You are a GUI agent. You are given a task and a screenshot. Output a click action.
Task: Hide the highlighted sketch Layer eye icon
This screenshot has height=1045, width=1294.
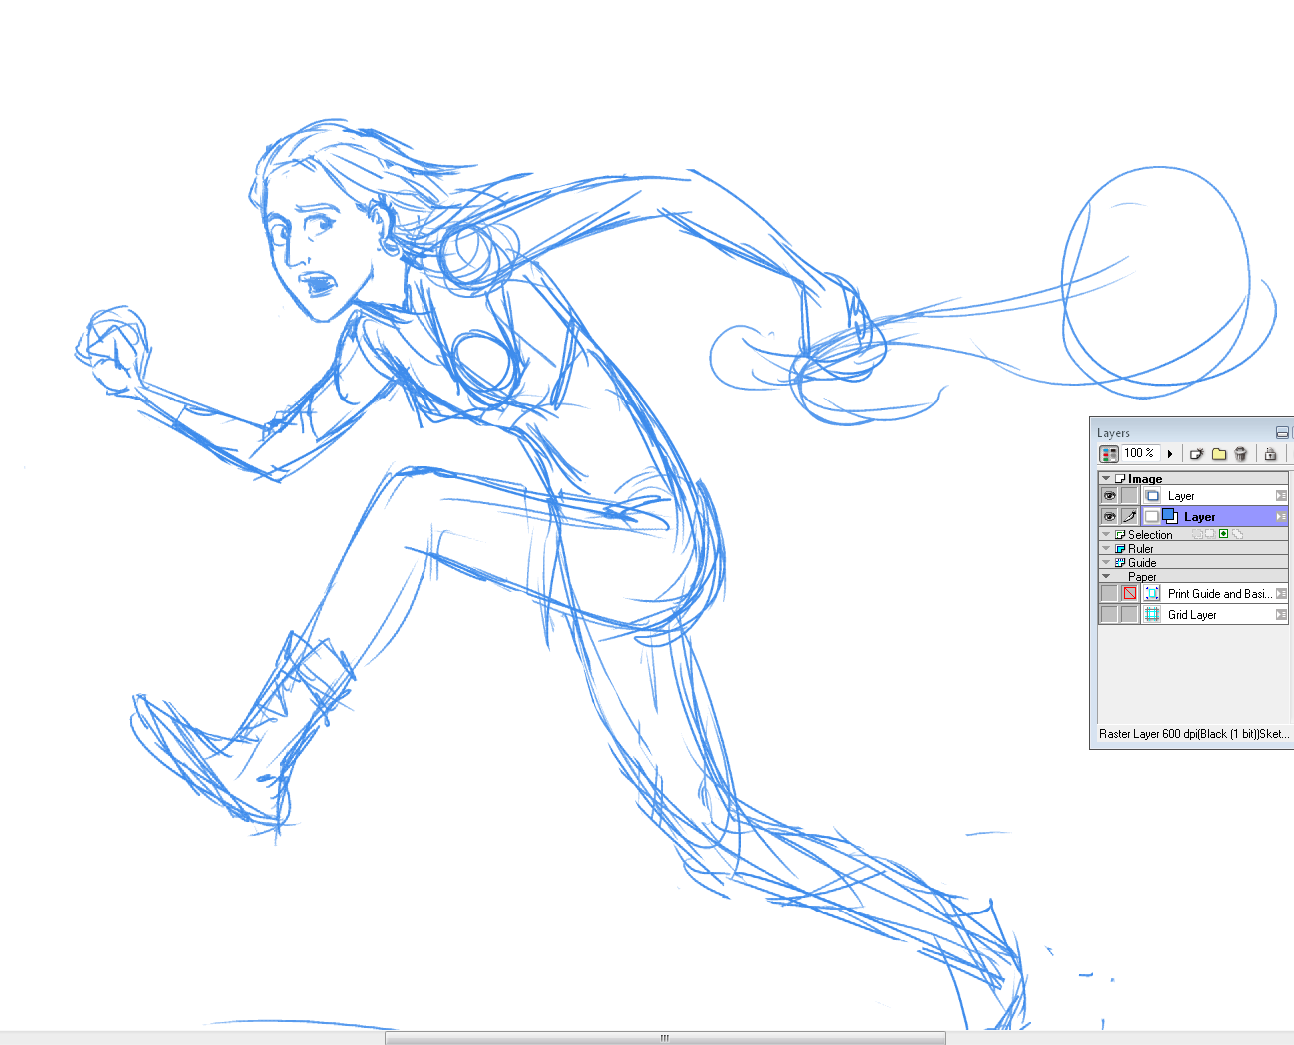[x=1109, y=517]
